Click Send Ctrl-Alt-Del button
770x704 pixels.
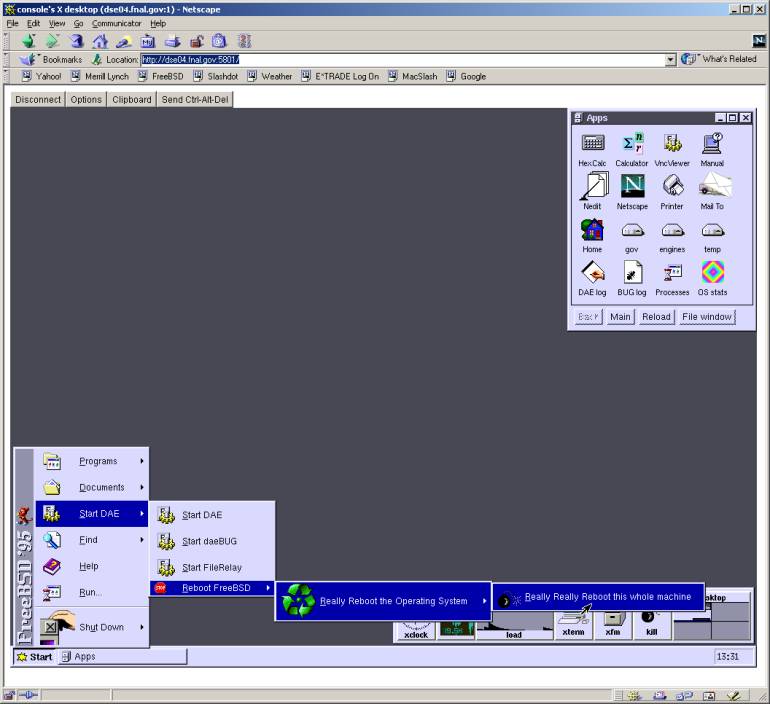(x=195, y=100)
